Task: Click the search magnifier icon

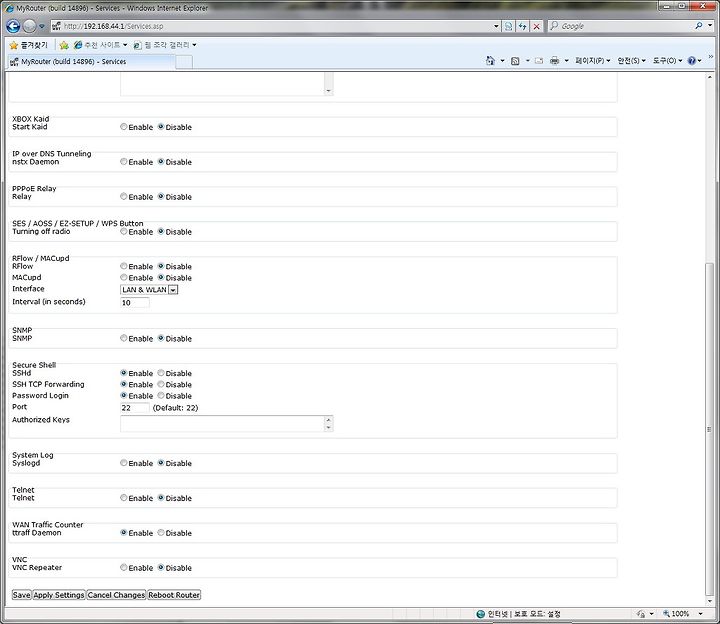Action: pos(699,26)
